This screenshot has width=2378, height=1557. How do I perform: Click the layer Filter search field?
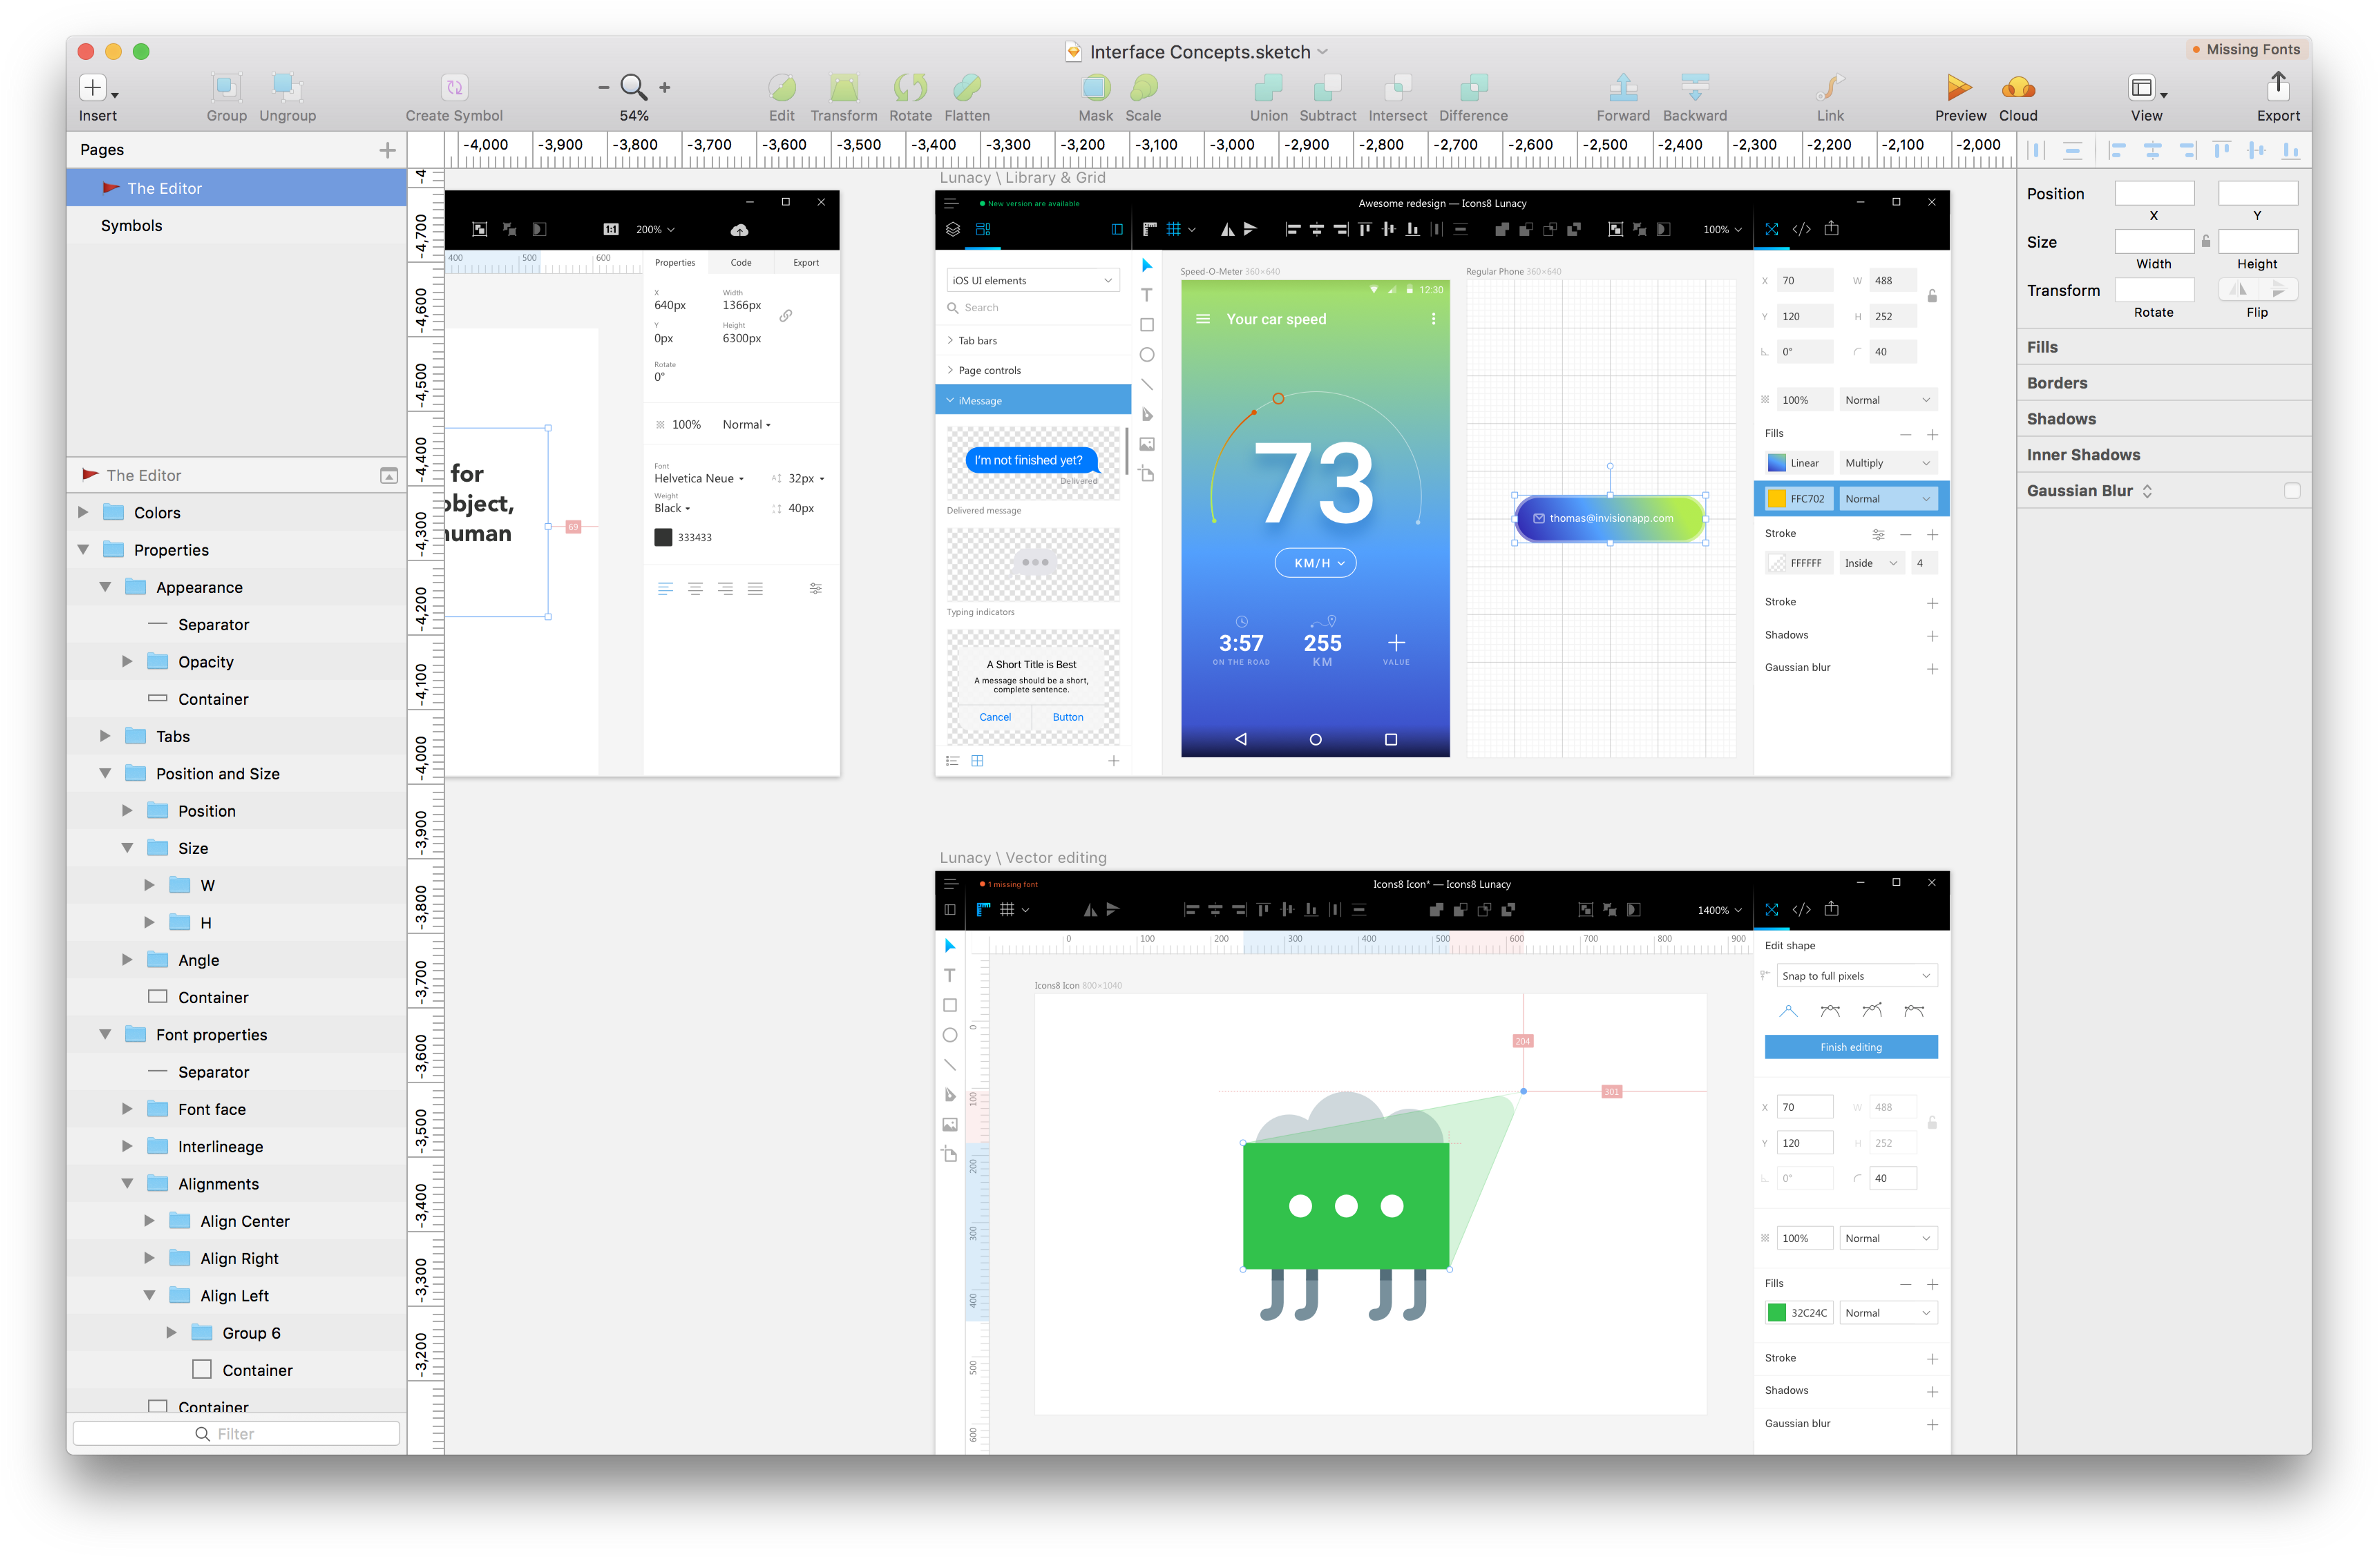[x=237, y=1434]
